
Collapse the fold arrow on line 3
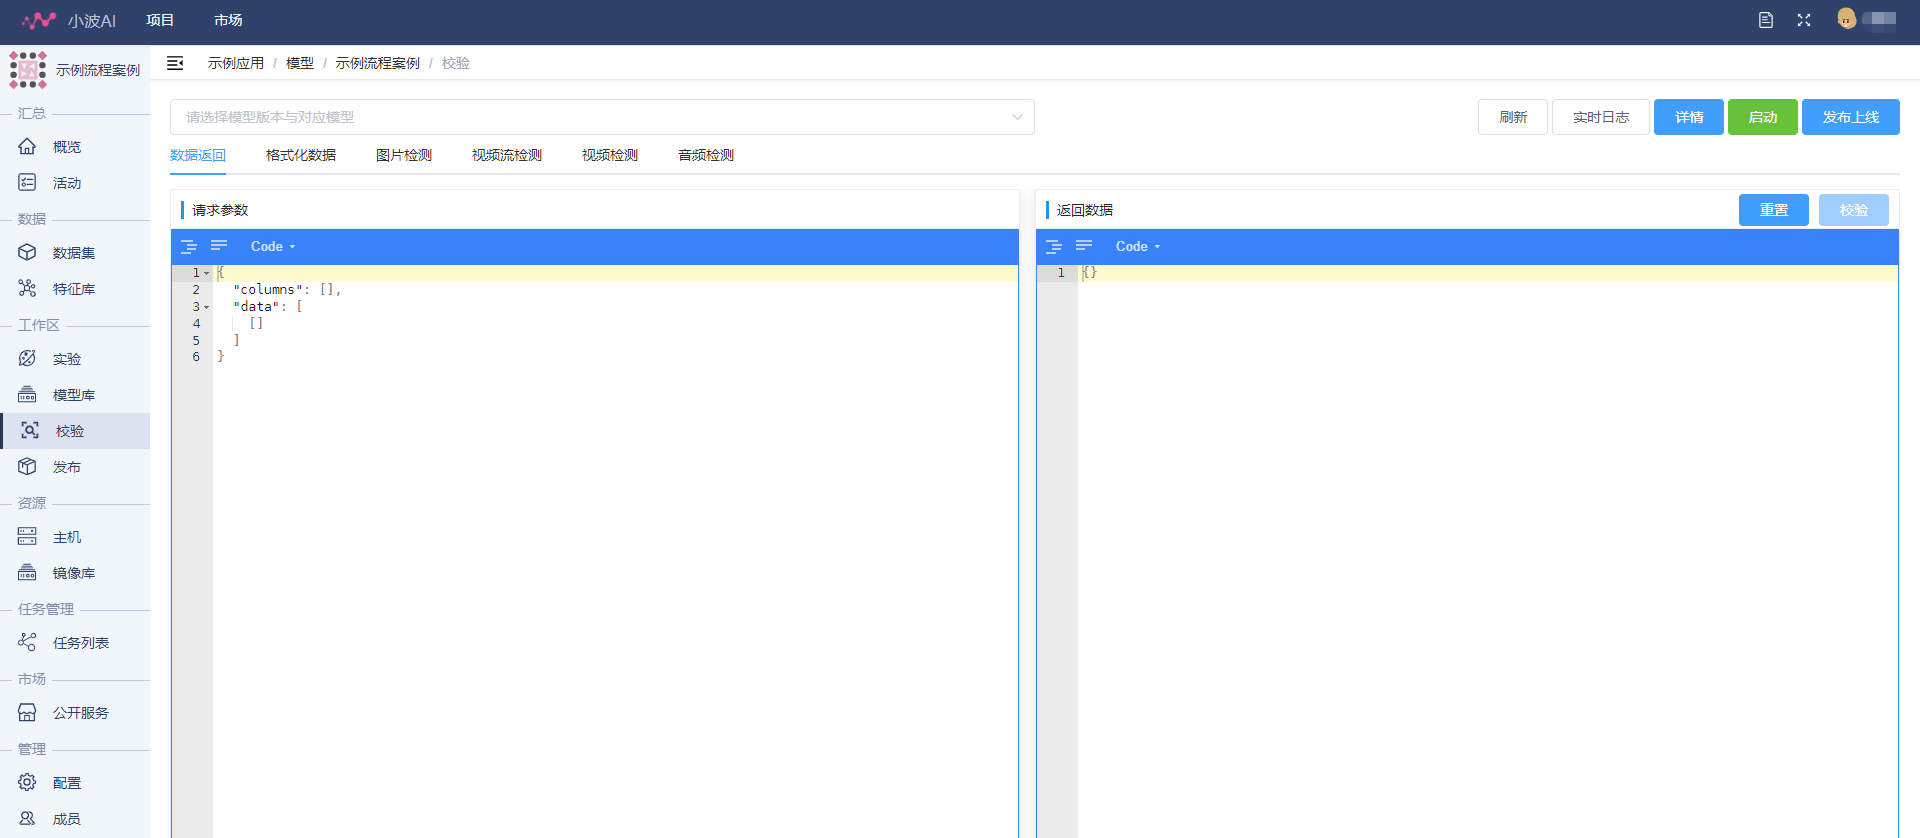pos(207,307)
